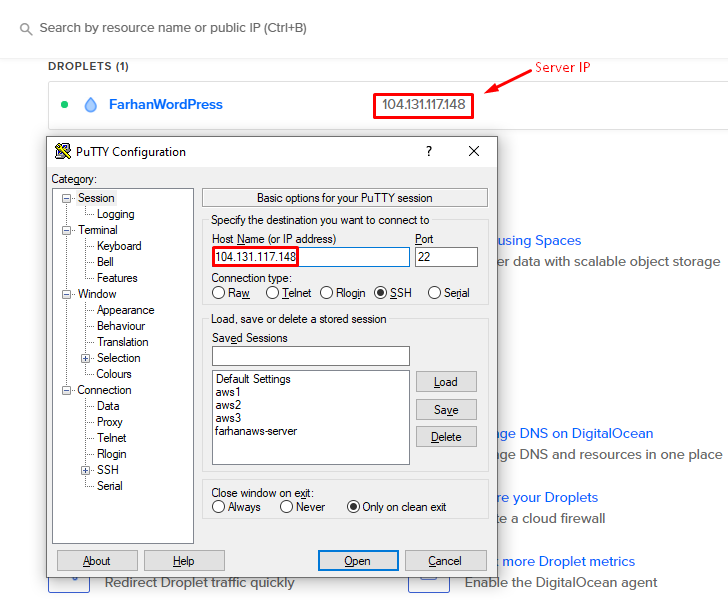Open the Data category under Connection
The width and height of the screenshot is (728, 606).
click(x=108, y=406)
